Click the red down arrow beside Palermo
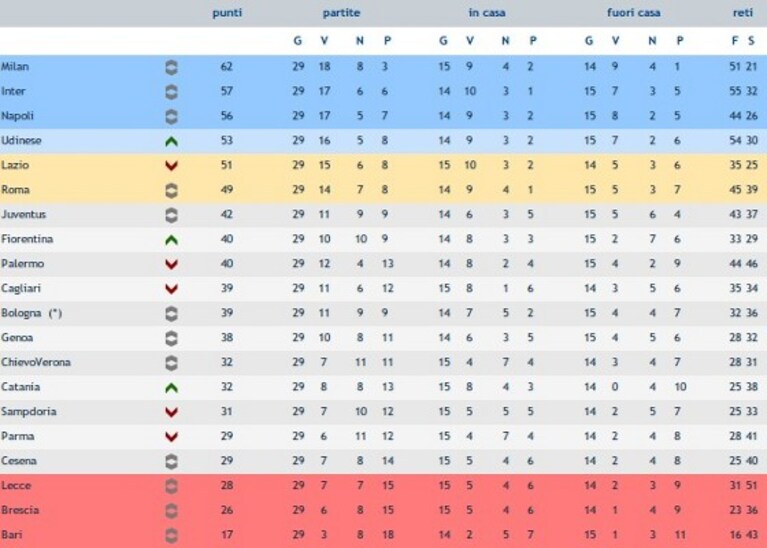 (171, 264)
